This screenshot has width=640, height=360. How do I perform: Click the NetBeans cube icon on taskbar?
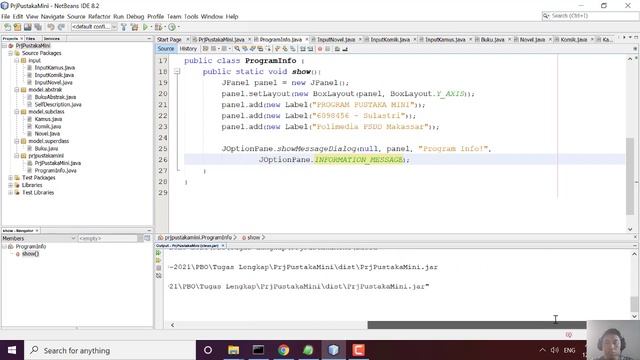[333, 350]
